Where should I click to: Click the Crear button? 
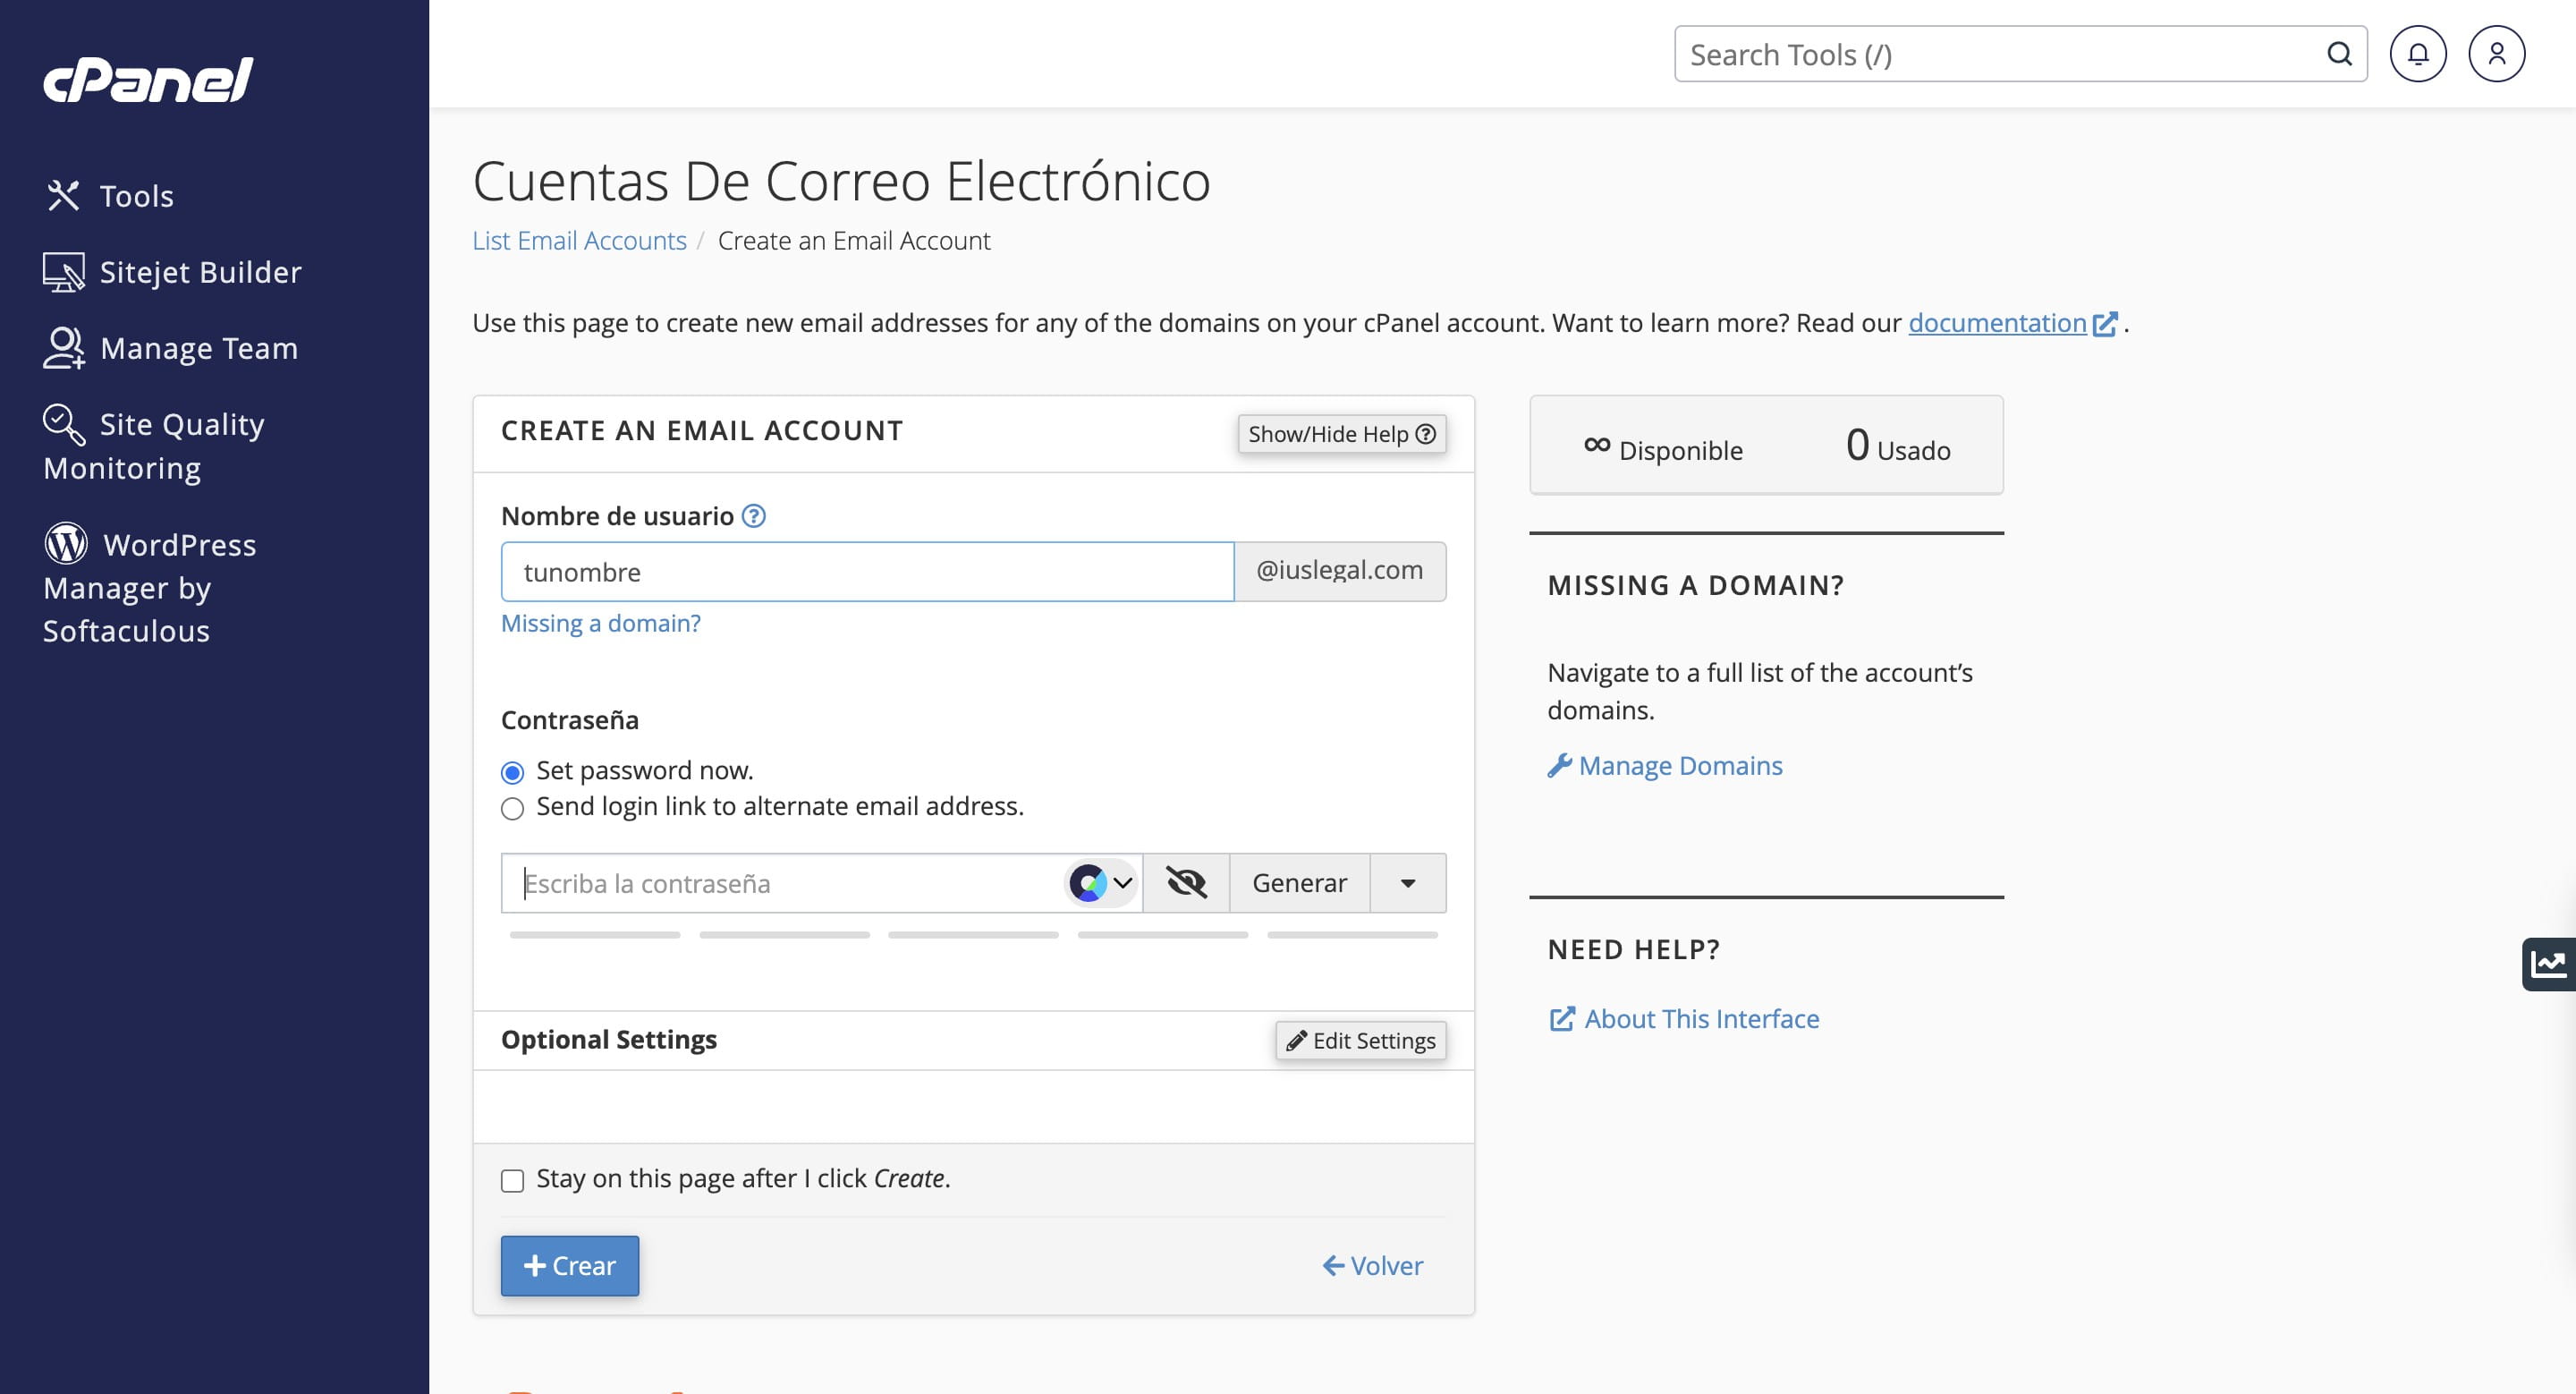(x=569, y=1265)
